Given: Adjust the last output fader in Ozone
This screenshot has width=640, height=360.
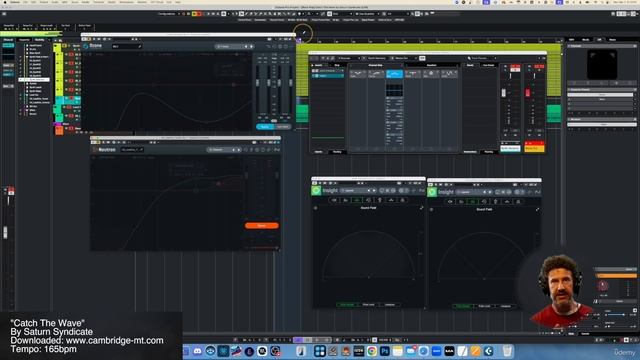Looking at the screenshot, I should [291, 83].
